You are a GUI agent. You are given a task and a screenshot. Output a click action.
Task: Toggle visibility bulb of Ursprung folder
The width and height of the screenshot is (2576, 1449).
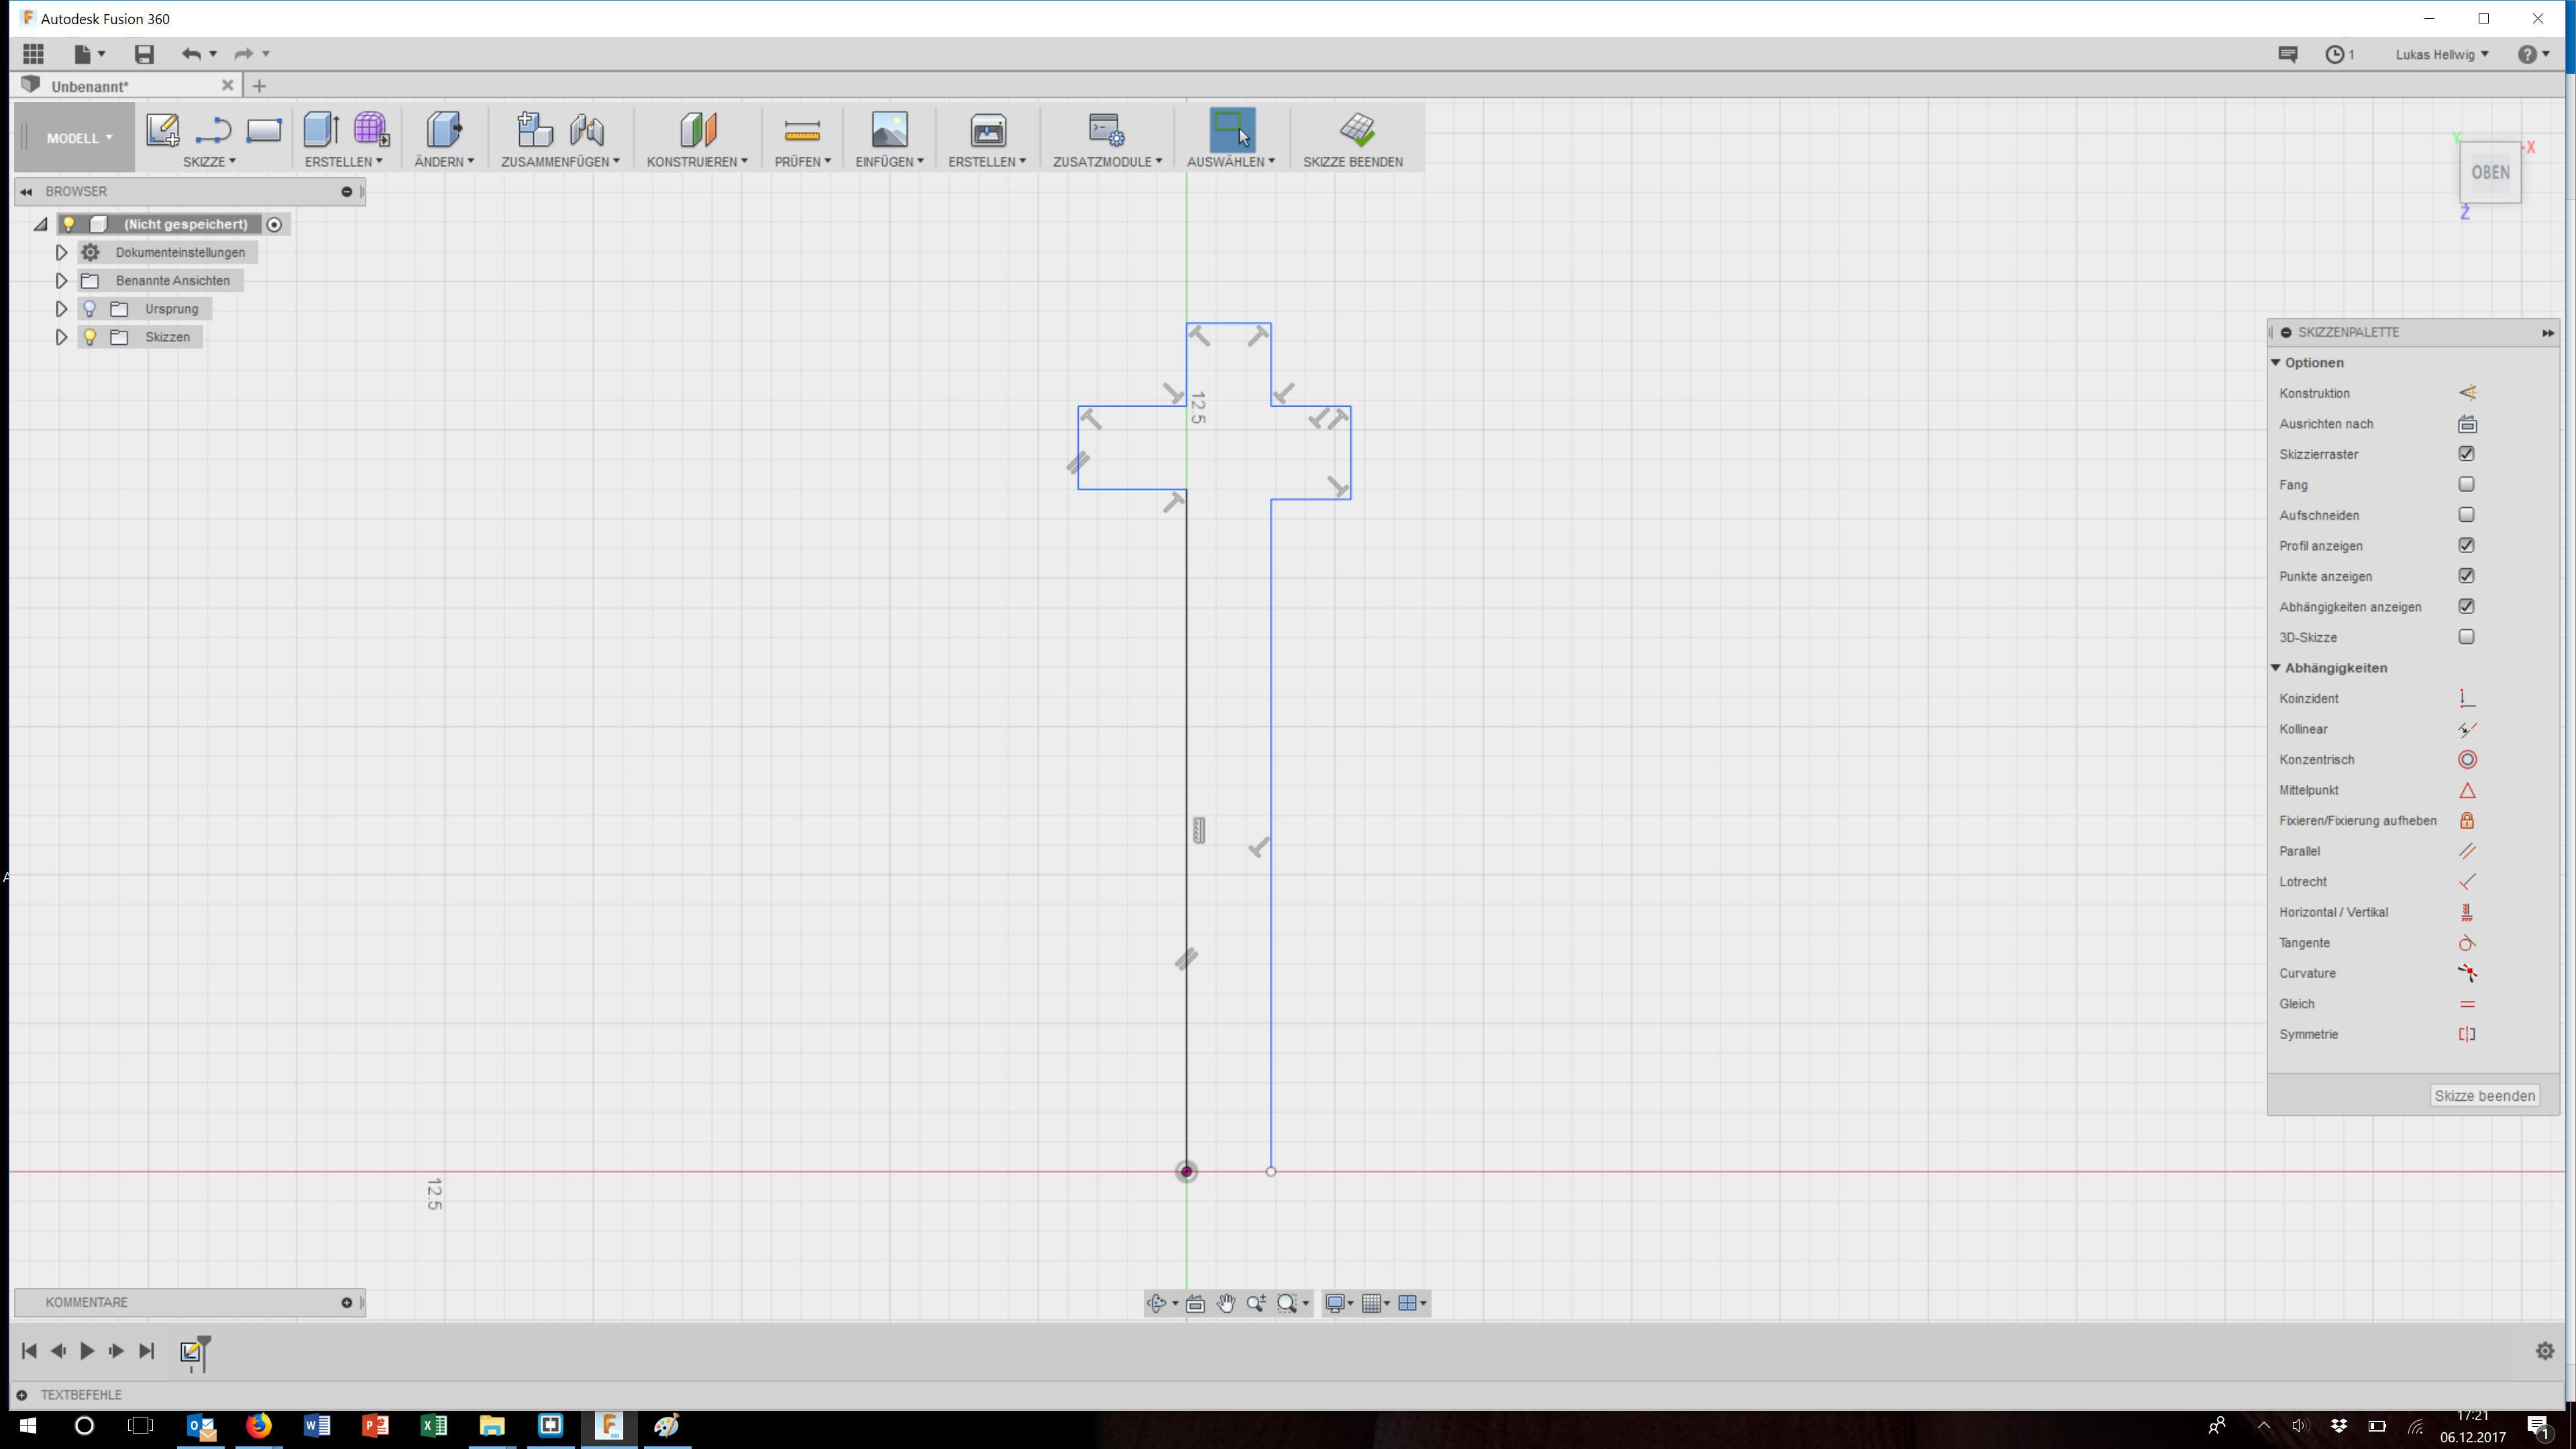tap(90, 309)
